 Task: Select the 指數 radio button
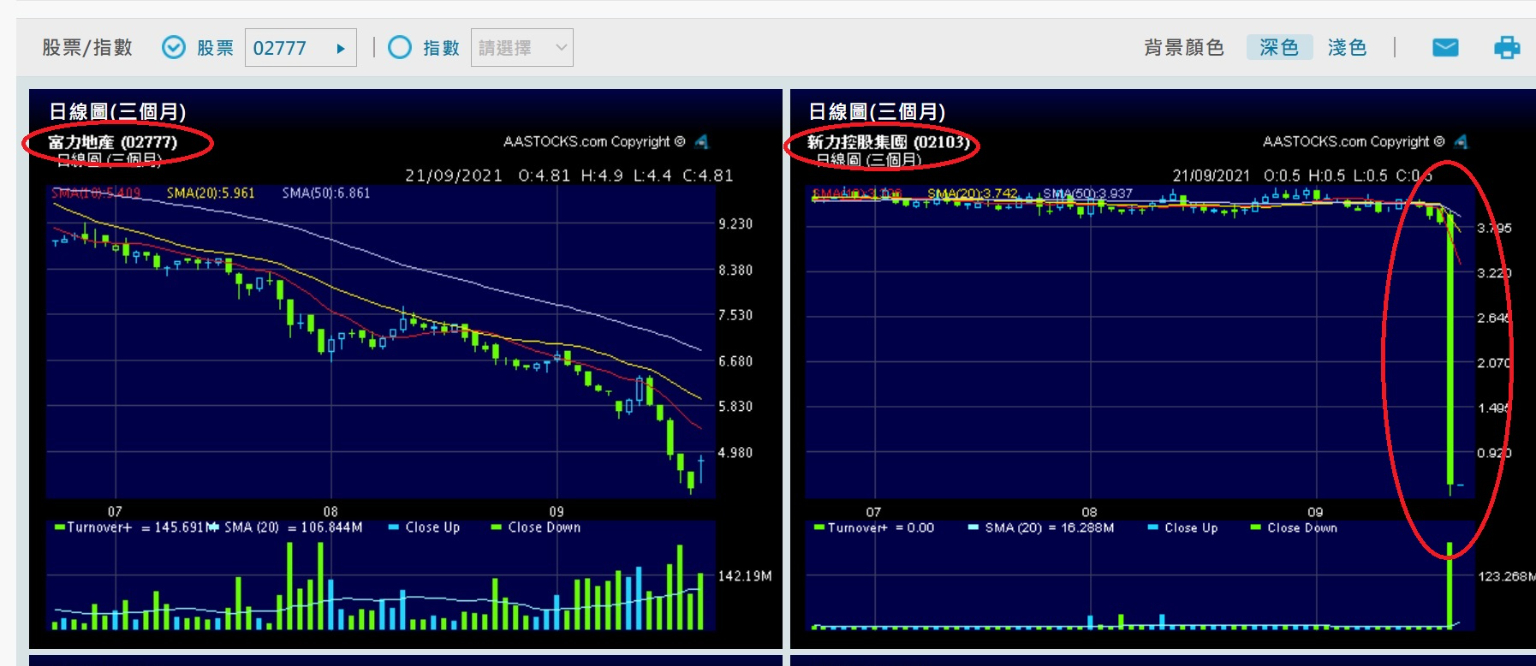[x=400, y=48]
